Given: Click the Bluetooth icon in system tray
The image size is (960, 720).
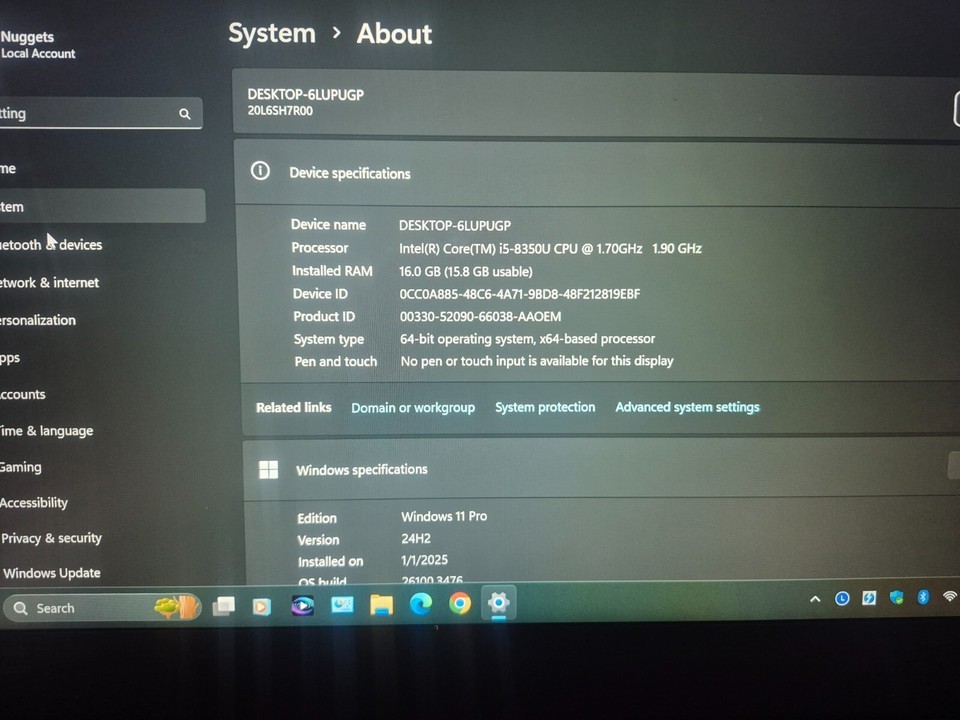Looking at the screenshot, I should click(x=923, y=596).
